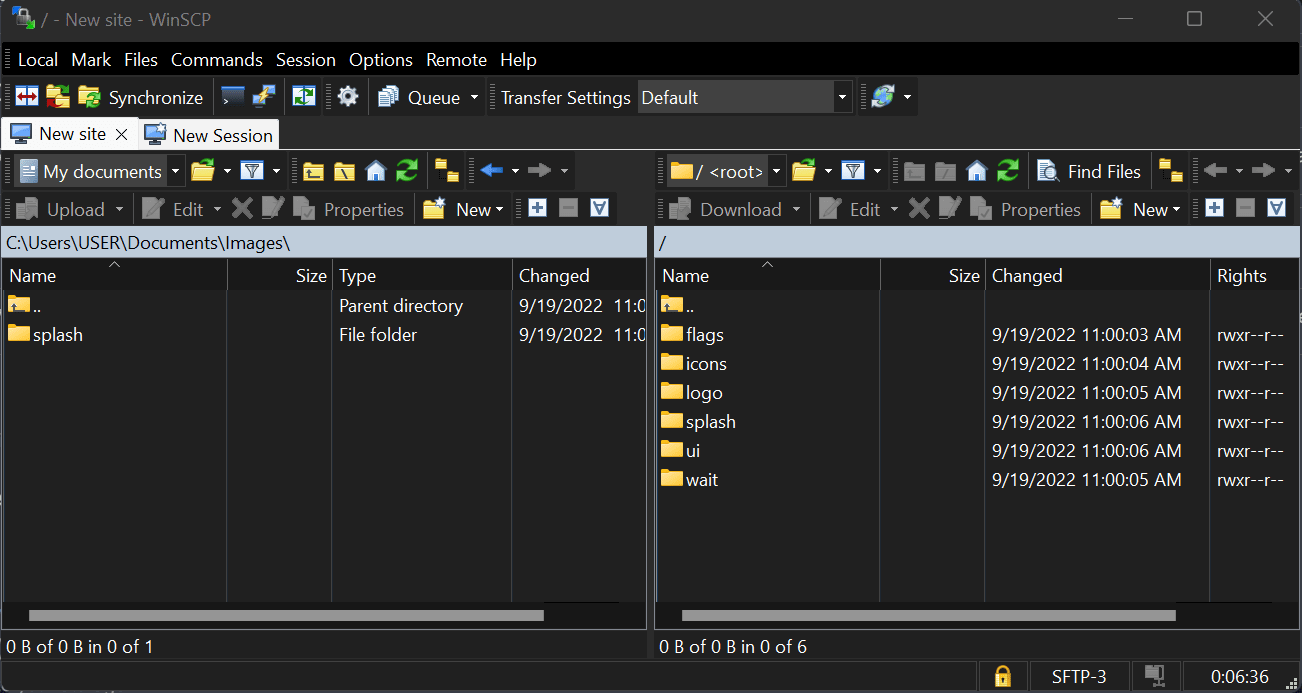The image size is (1302, 693).
Task: Toggle local directory tree icon
Action: [447, 171]
